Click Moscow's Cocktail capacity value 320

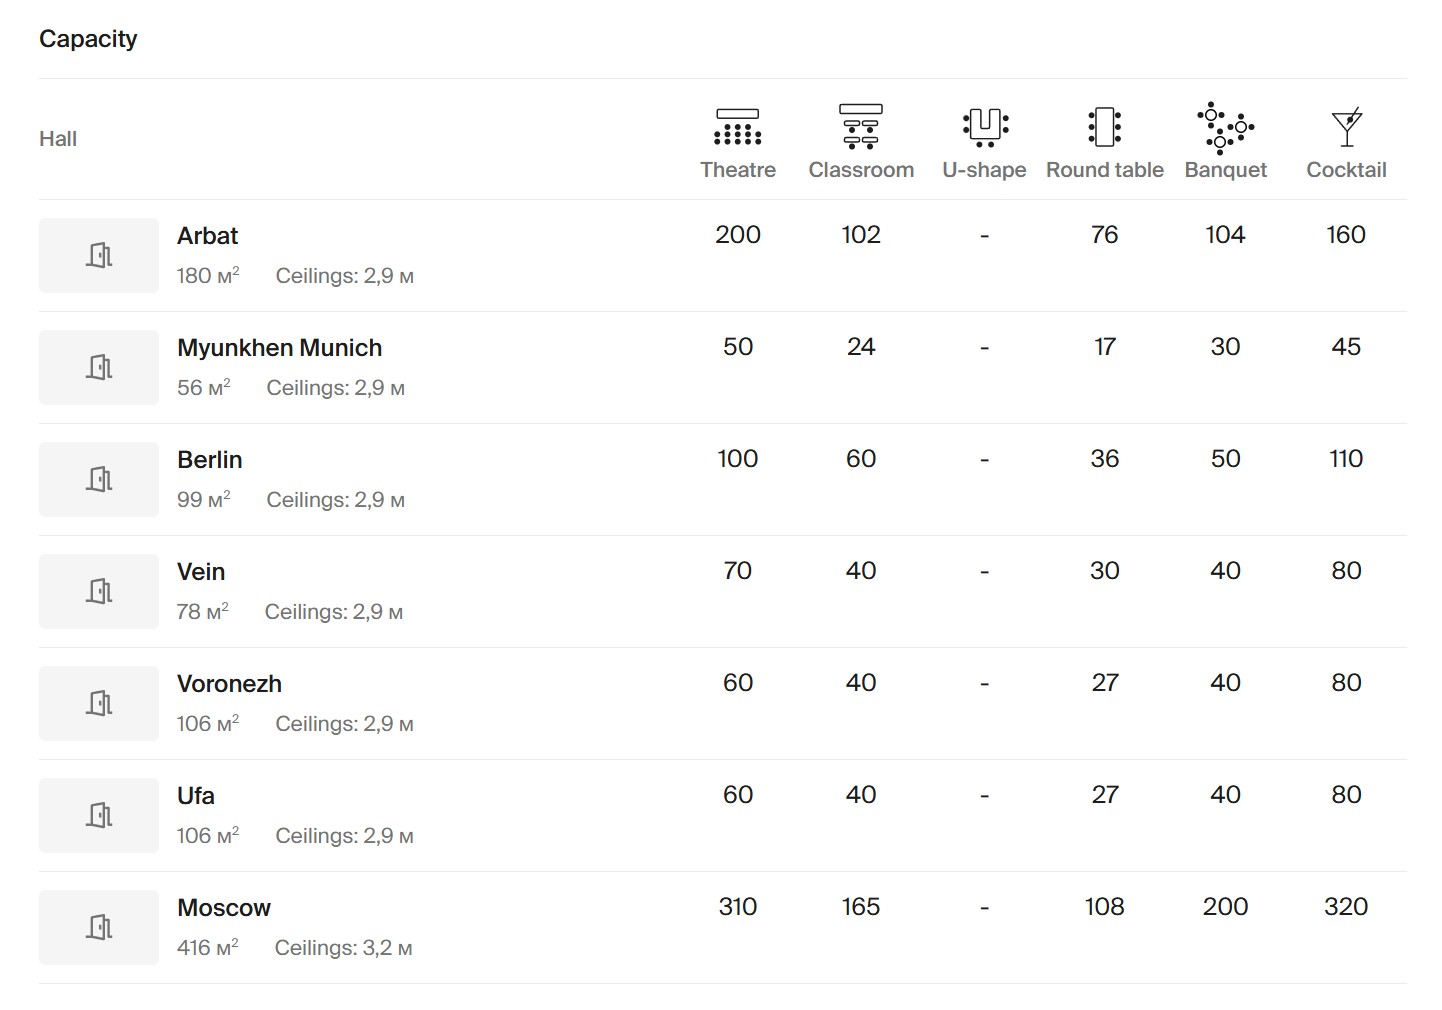[x=1346, y=907]
